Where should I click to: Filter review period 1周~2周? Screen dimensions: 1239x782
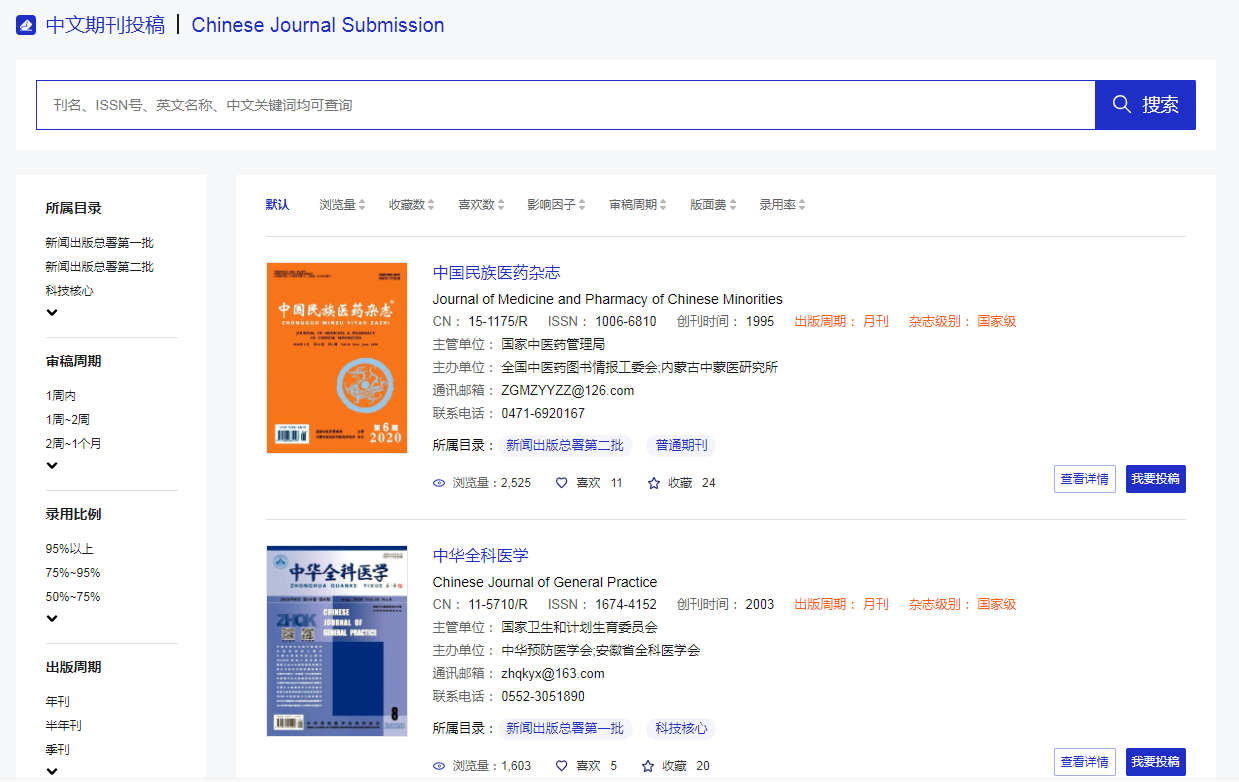point(67,420)
